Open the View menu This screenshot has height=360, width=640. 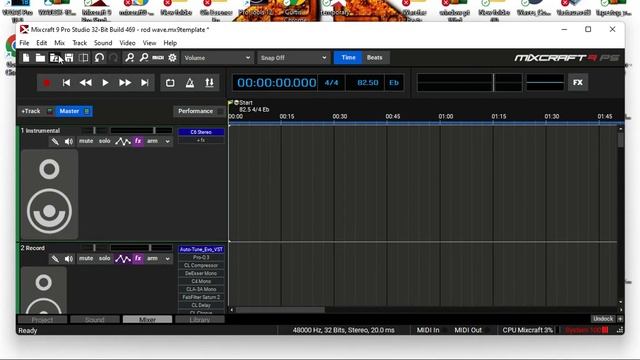(x=149, y=43)
